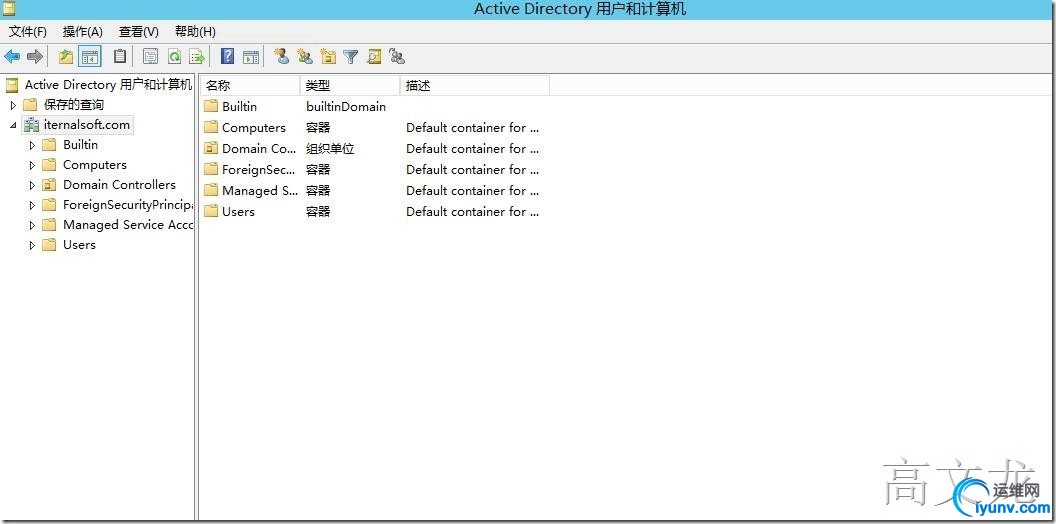Click the funnel Filter options icon

pyautogui.click(x=351, y=57)
